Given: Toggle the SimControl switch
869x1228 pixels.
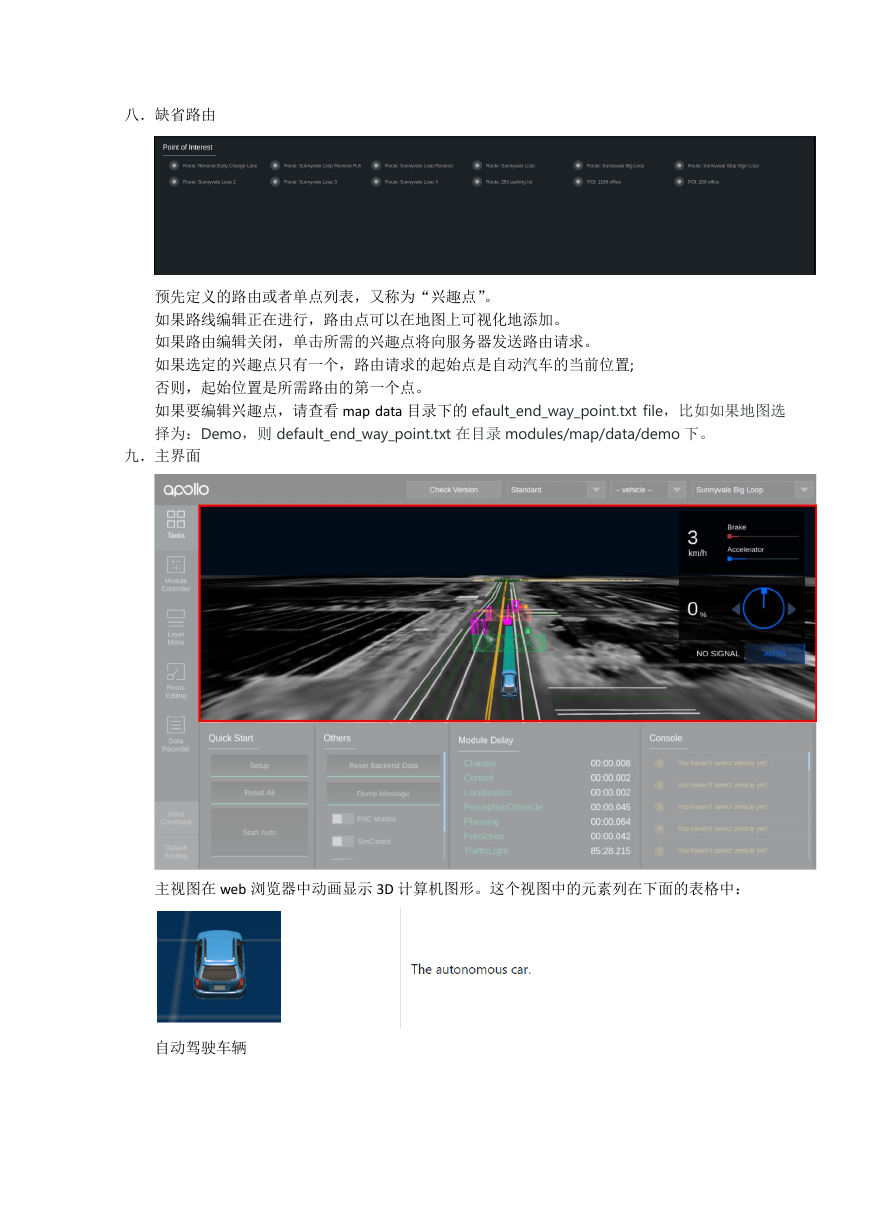Looking at the screenshot, I should click(343, 841).
